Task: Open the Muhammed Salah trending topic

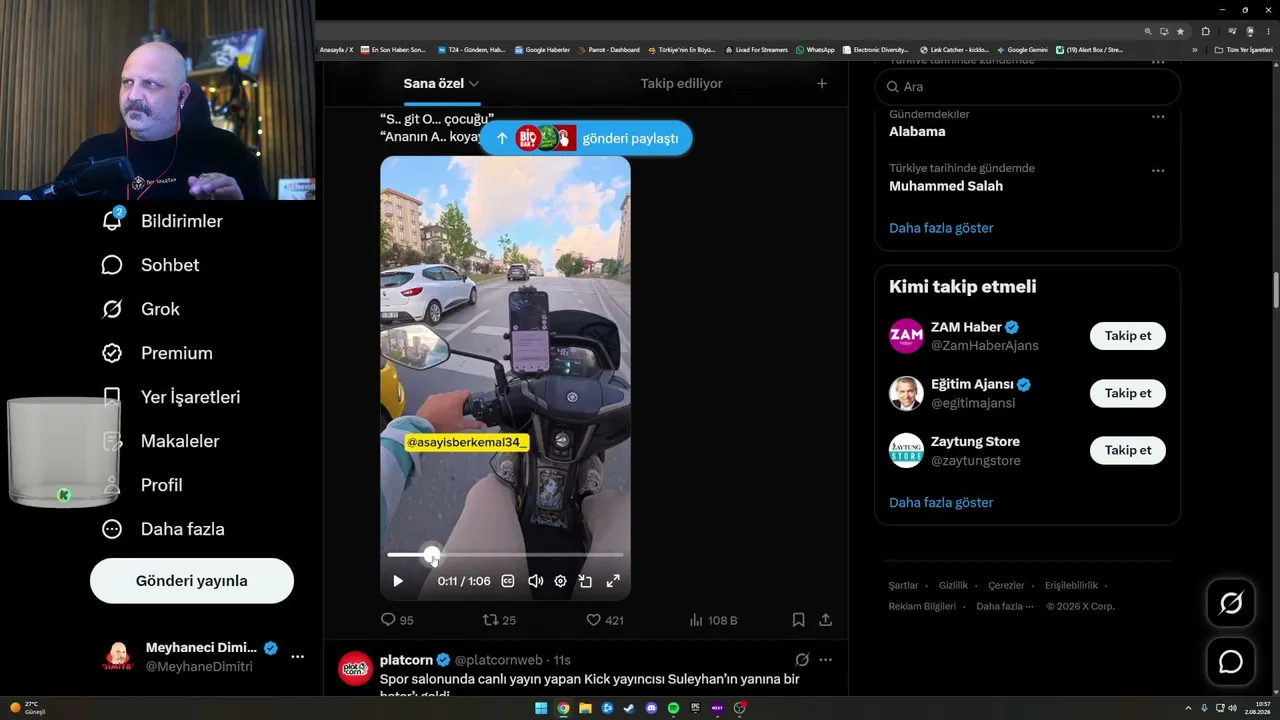Action: [x=946, y=186]
